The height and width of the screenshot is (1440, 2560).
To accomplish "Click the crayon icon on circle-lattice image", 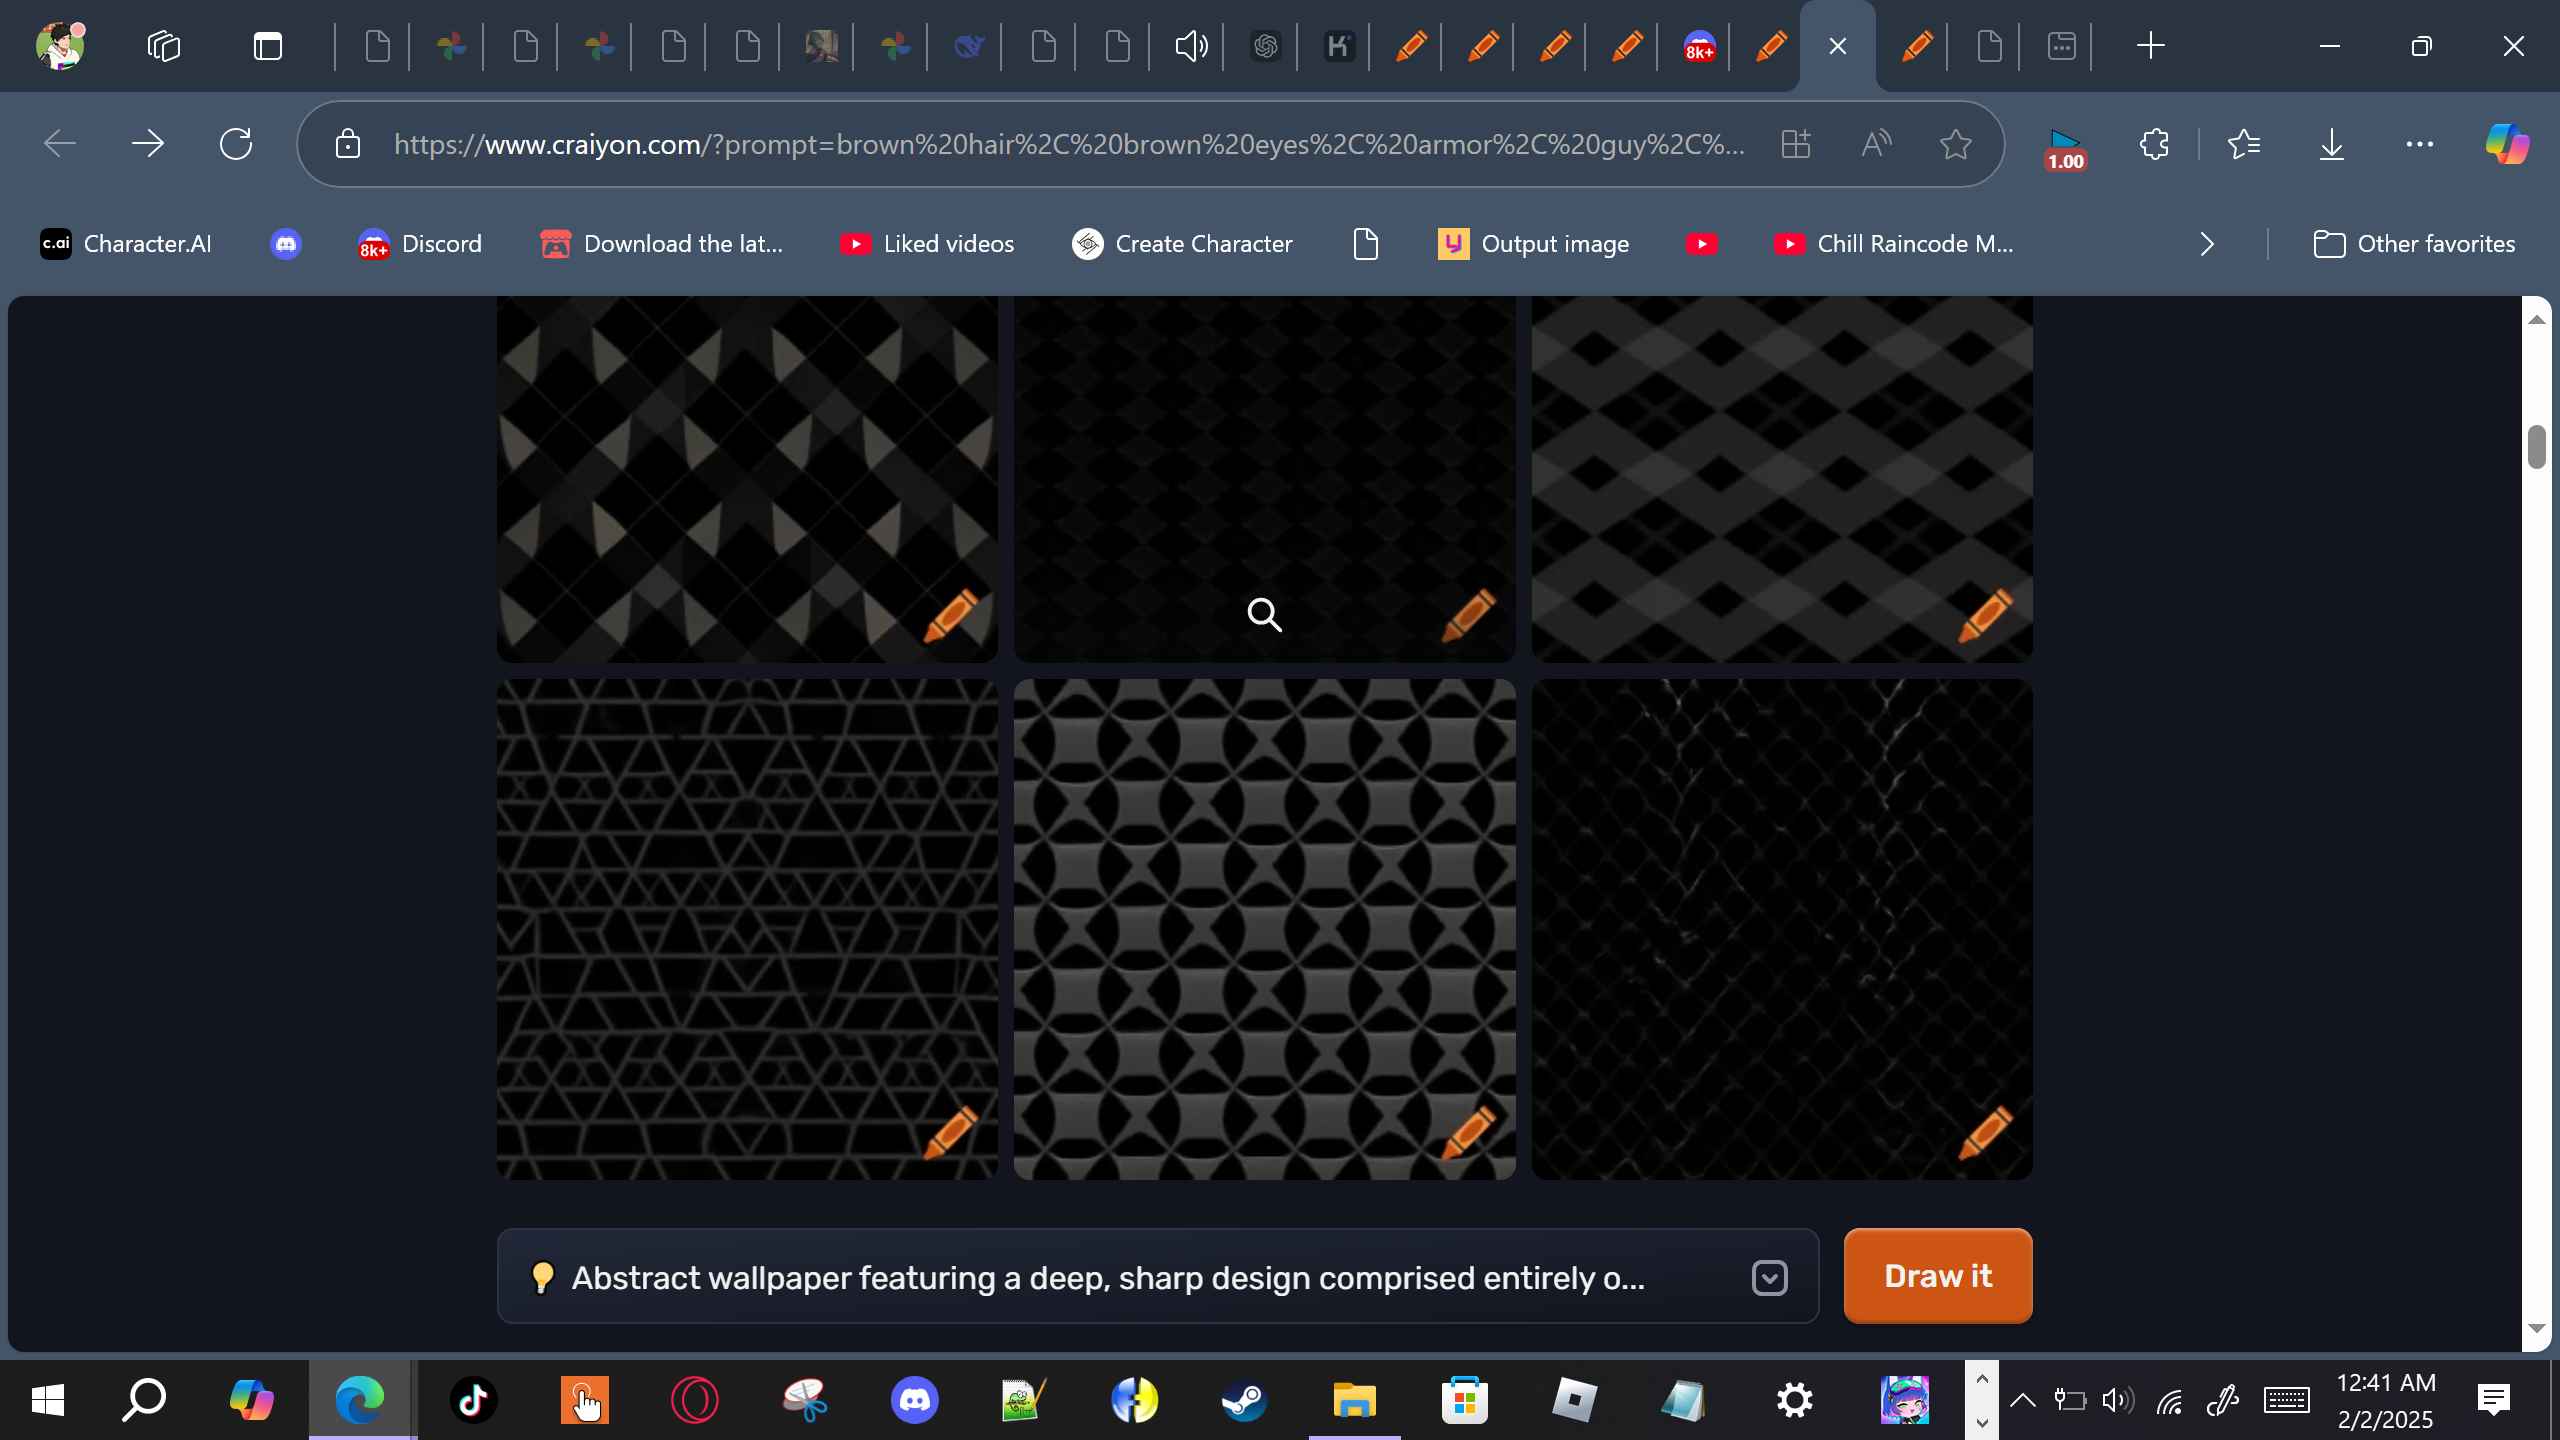I will (x=1468, y=1132).
